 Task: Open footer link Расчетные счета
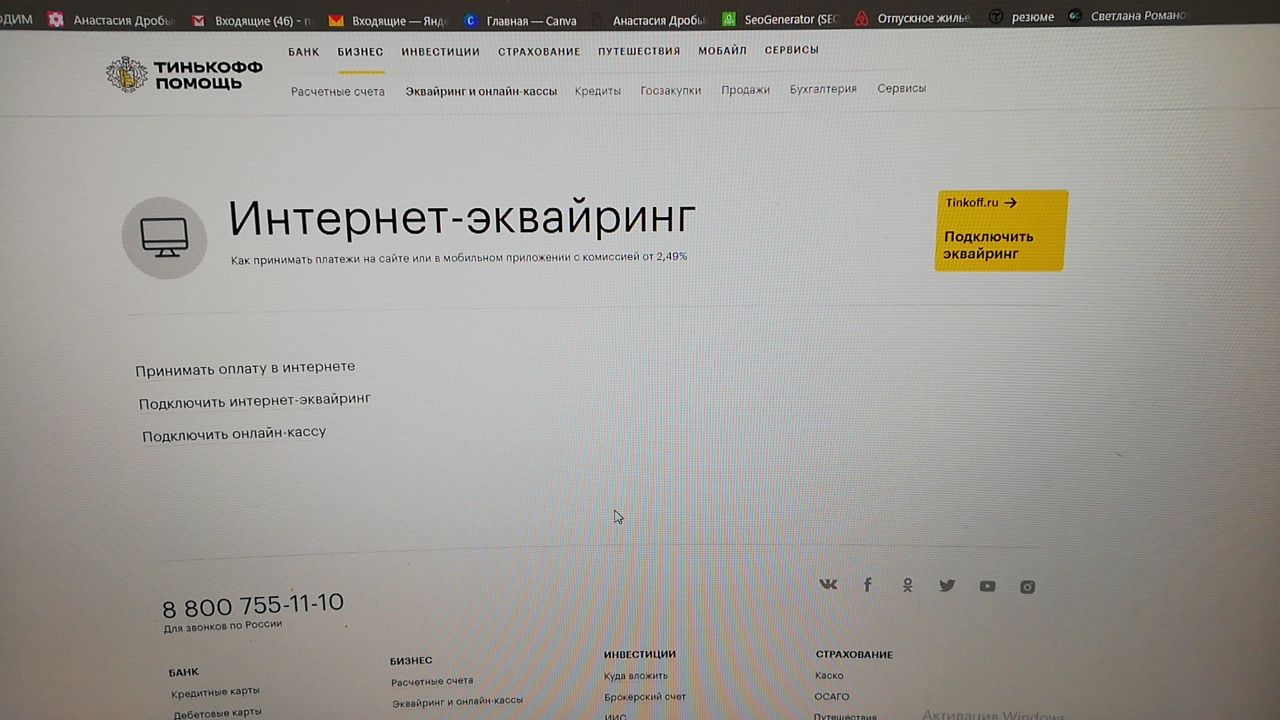432,681
